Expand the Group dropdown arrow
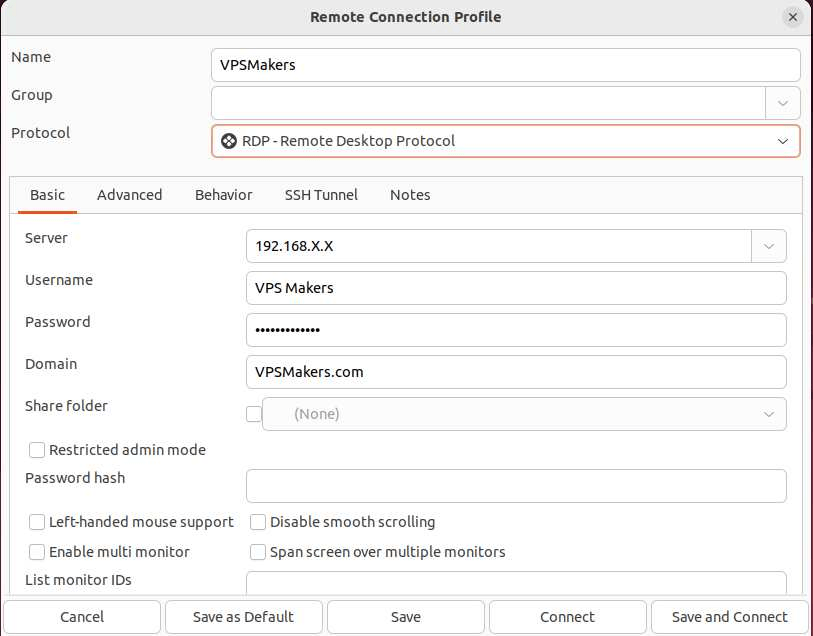The image size is (813, 636). (783, 103)
